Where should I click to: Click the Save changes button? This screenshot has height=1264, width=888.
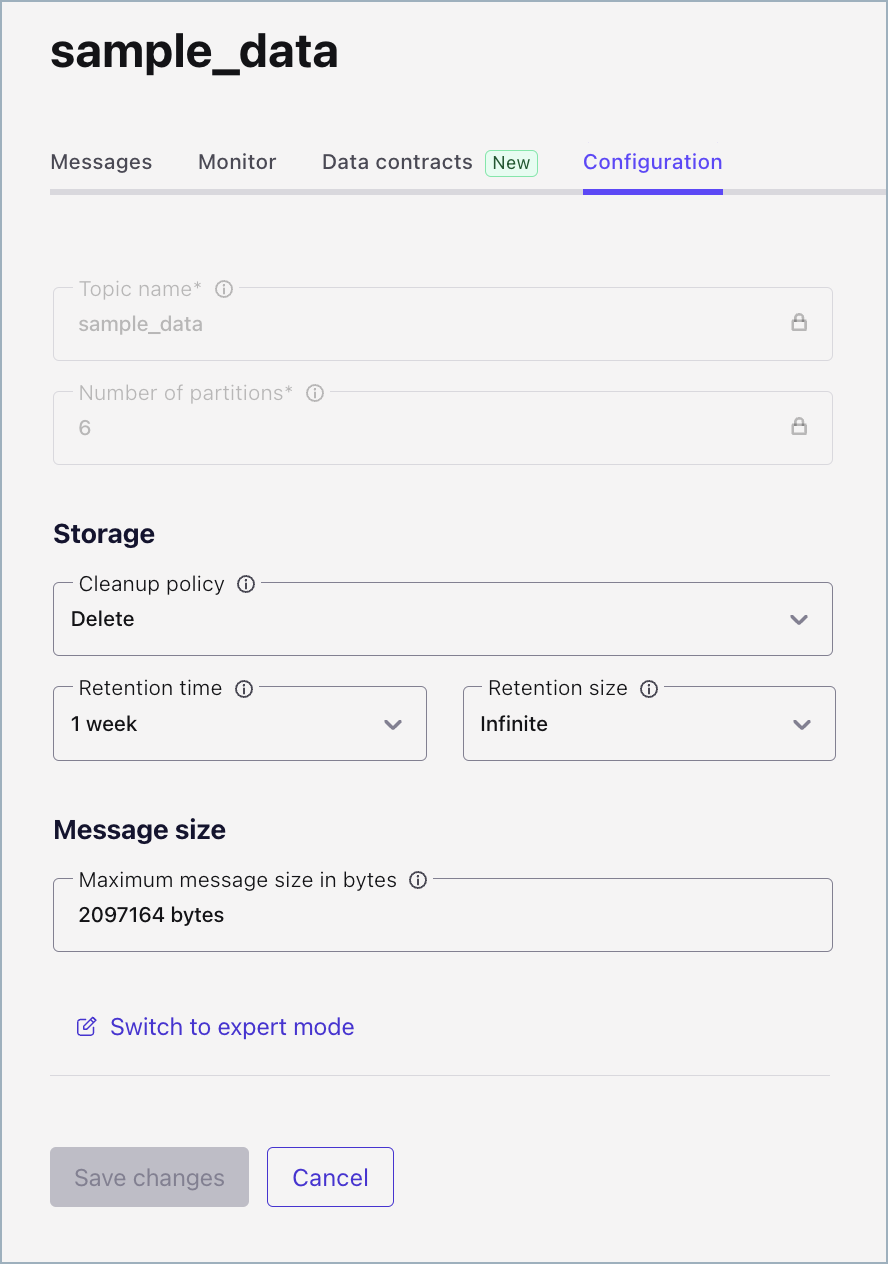149,1177
